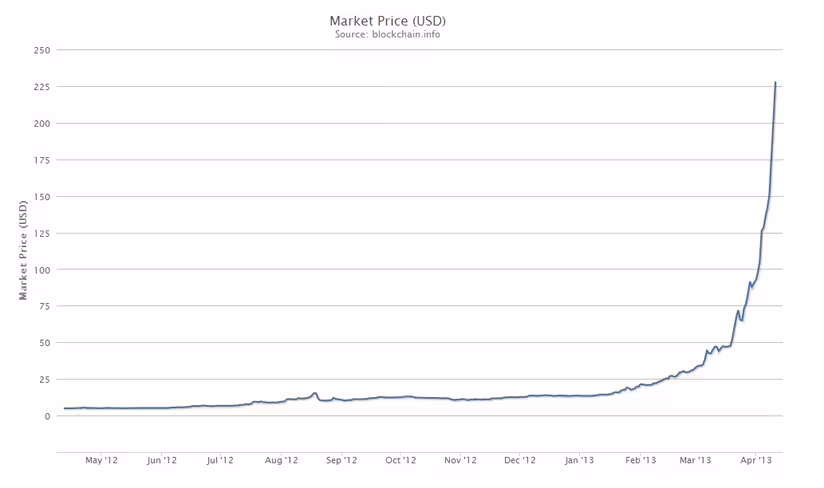Select the Dec '12 x-axis label
The height and width of the screenshot is (488, 824).
(520, 460)
